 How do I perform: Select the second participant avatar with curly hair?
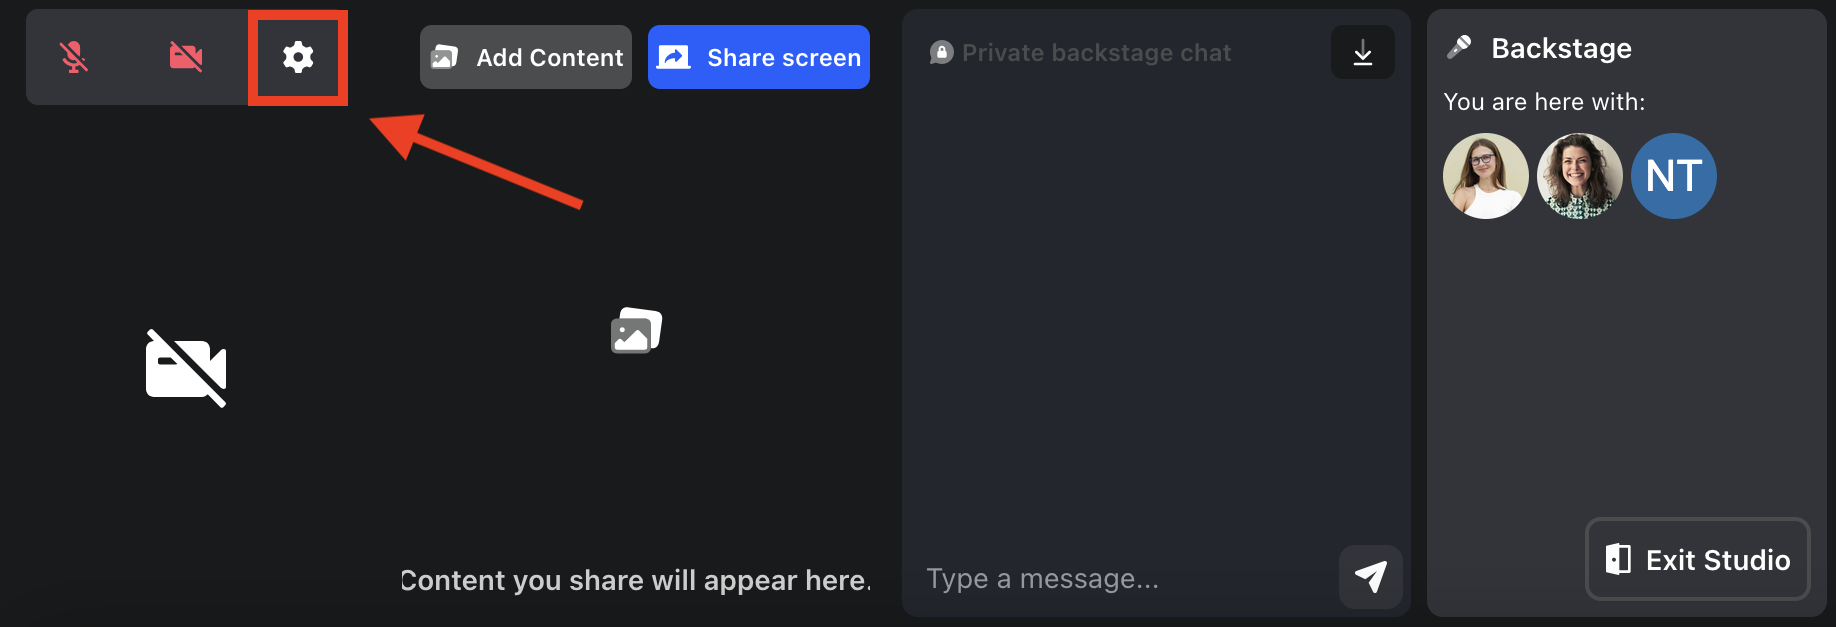pyautogui.click(x=1580, y=176)
